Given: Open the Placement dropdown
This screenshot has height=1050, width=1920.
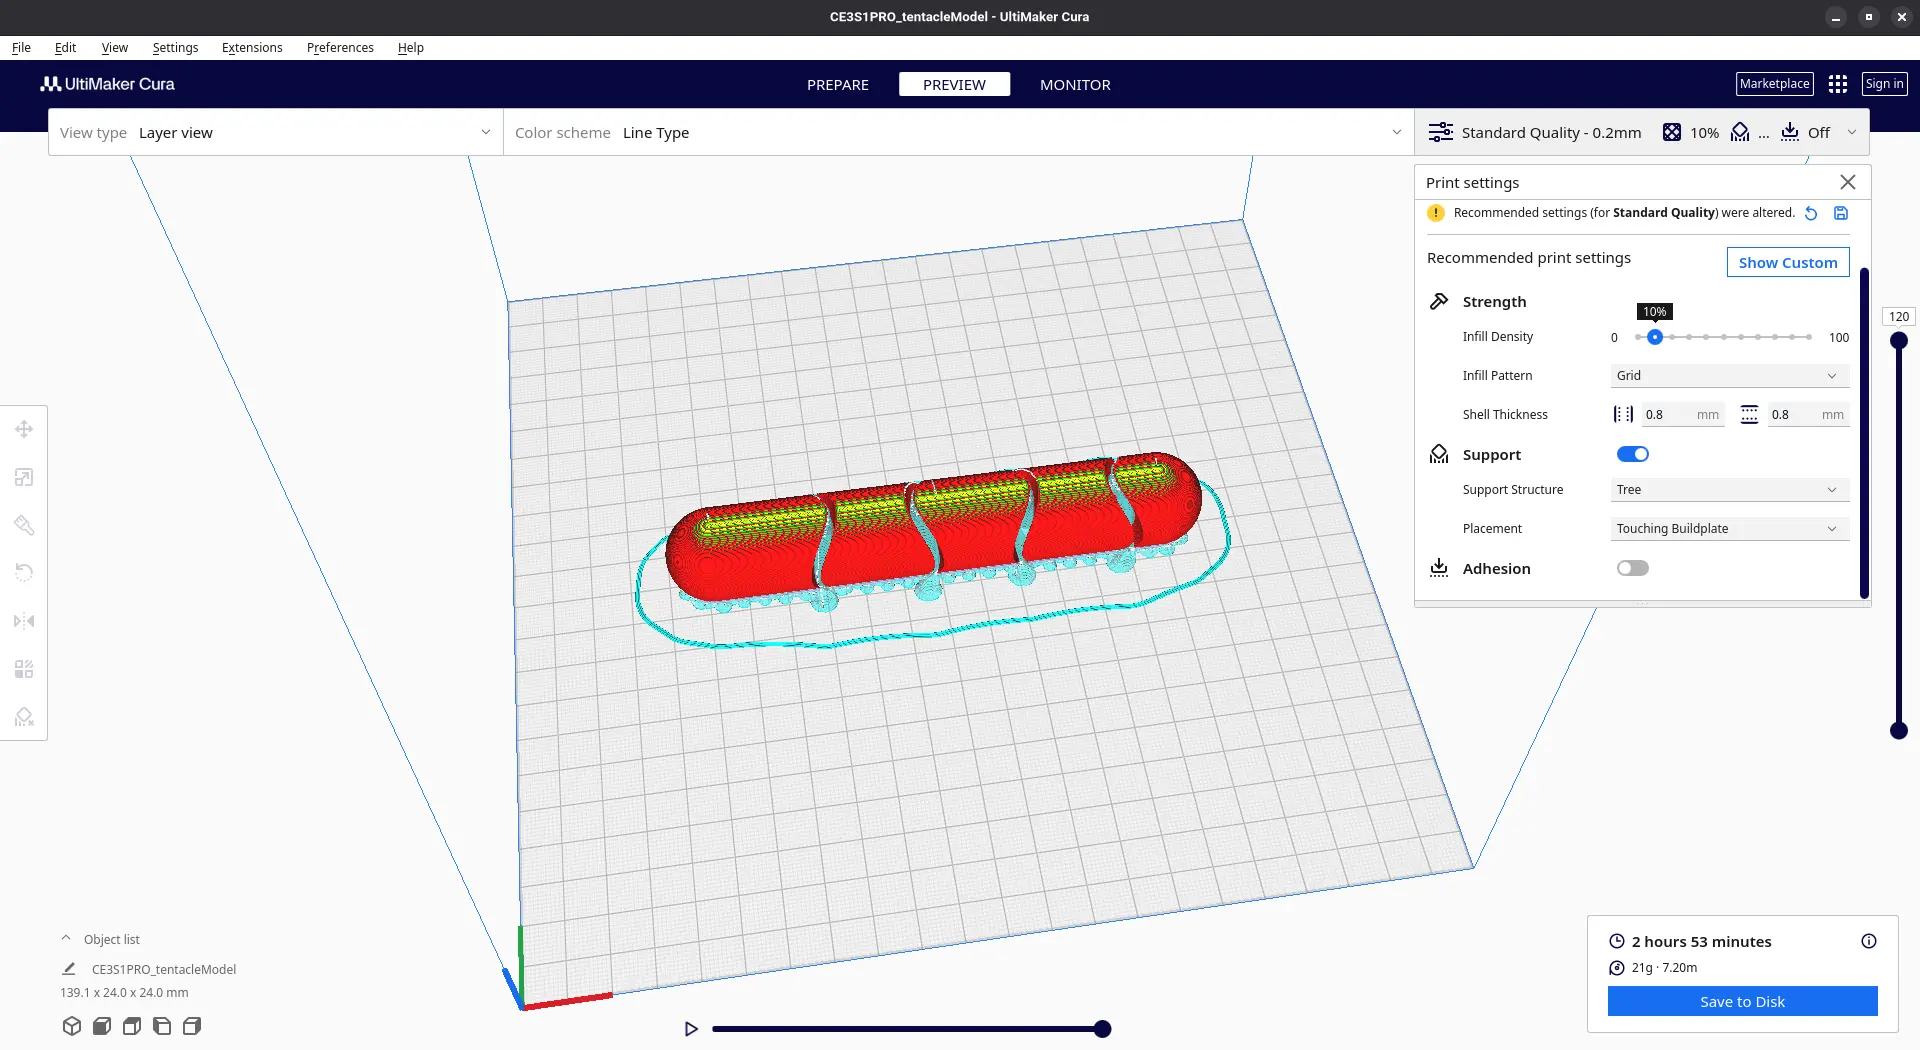Looking at the screenshot, I should pyautogui.click(x=1729, y=529).
